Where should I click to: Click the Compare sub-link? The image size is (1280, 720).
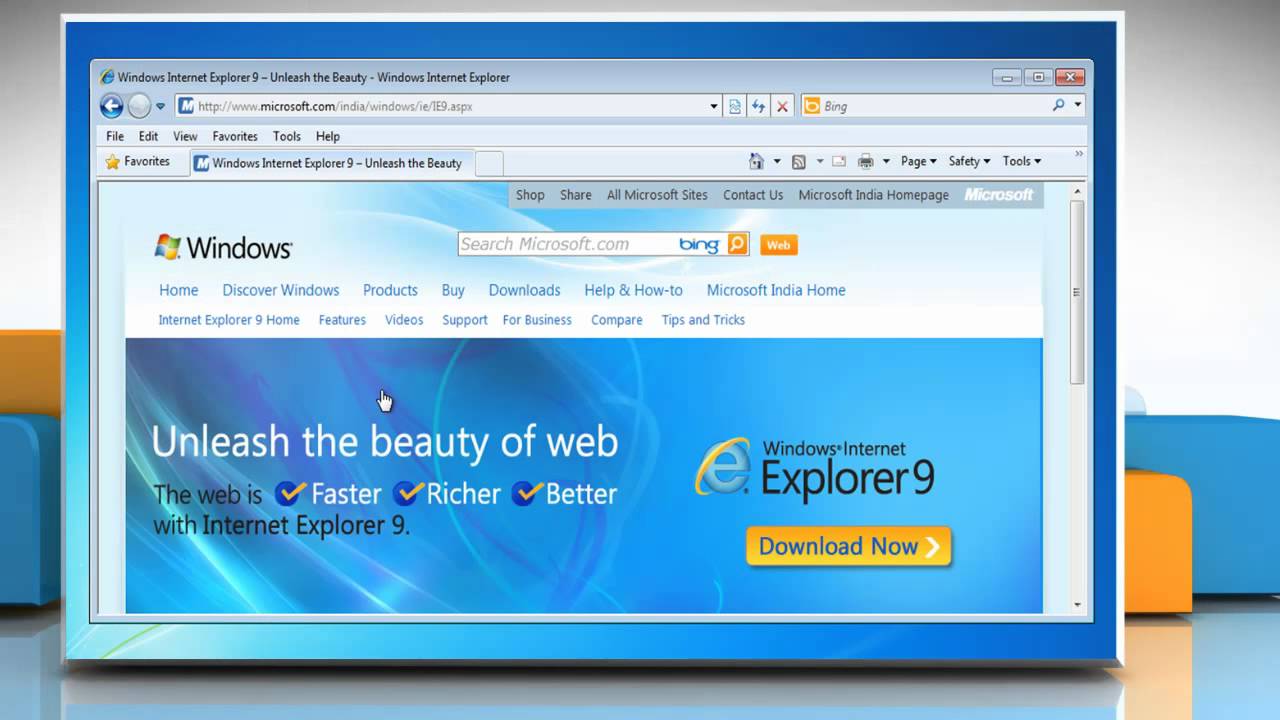click(x=617, y=320)
